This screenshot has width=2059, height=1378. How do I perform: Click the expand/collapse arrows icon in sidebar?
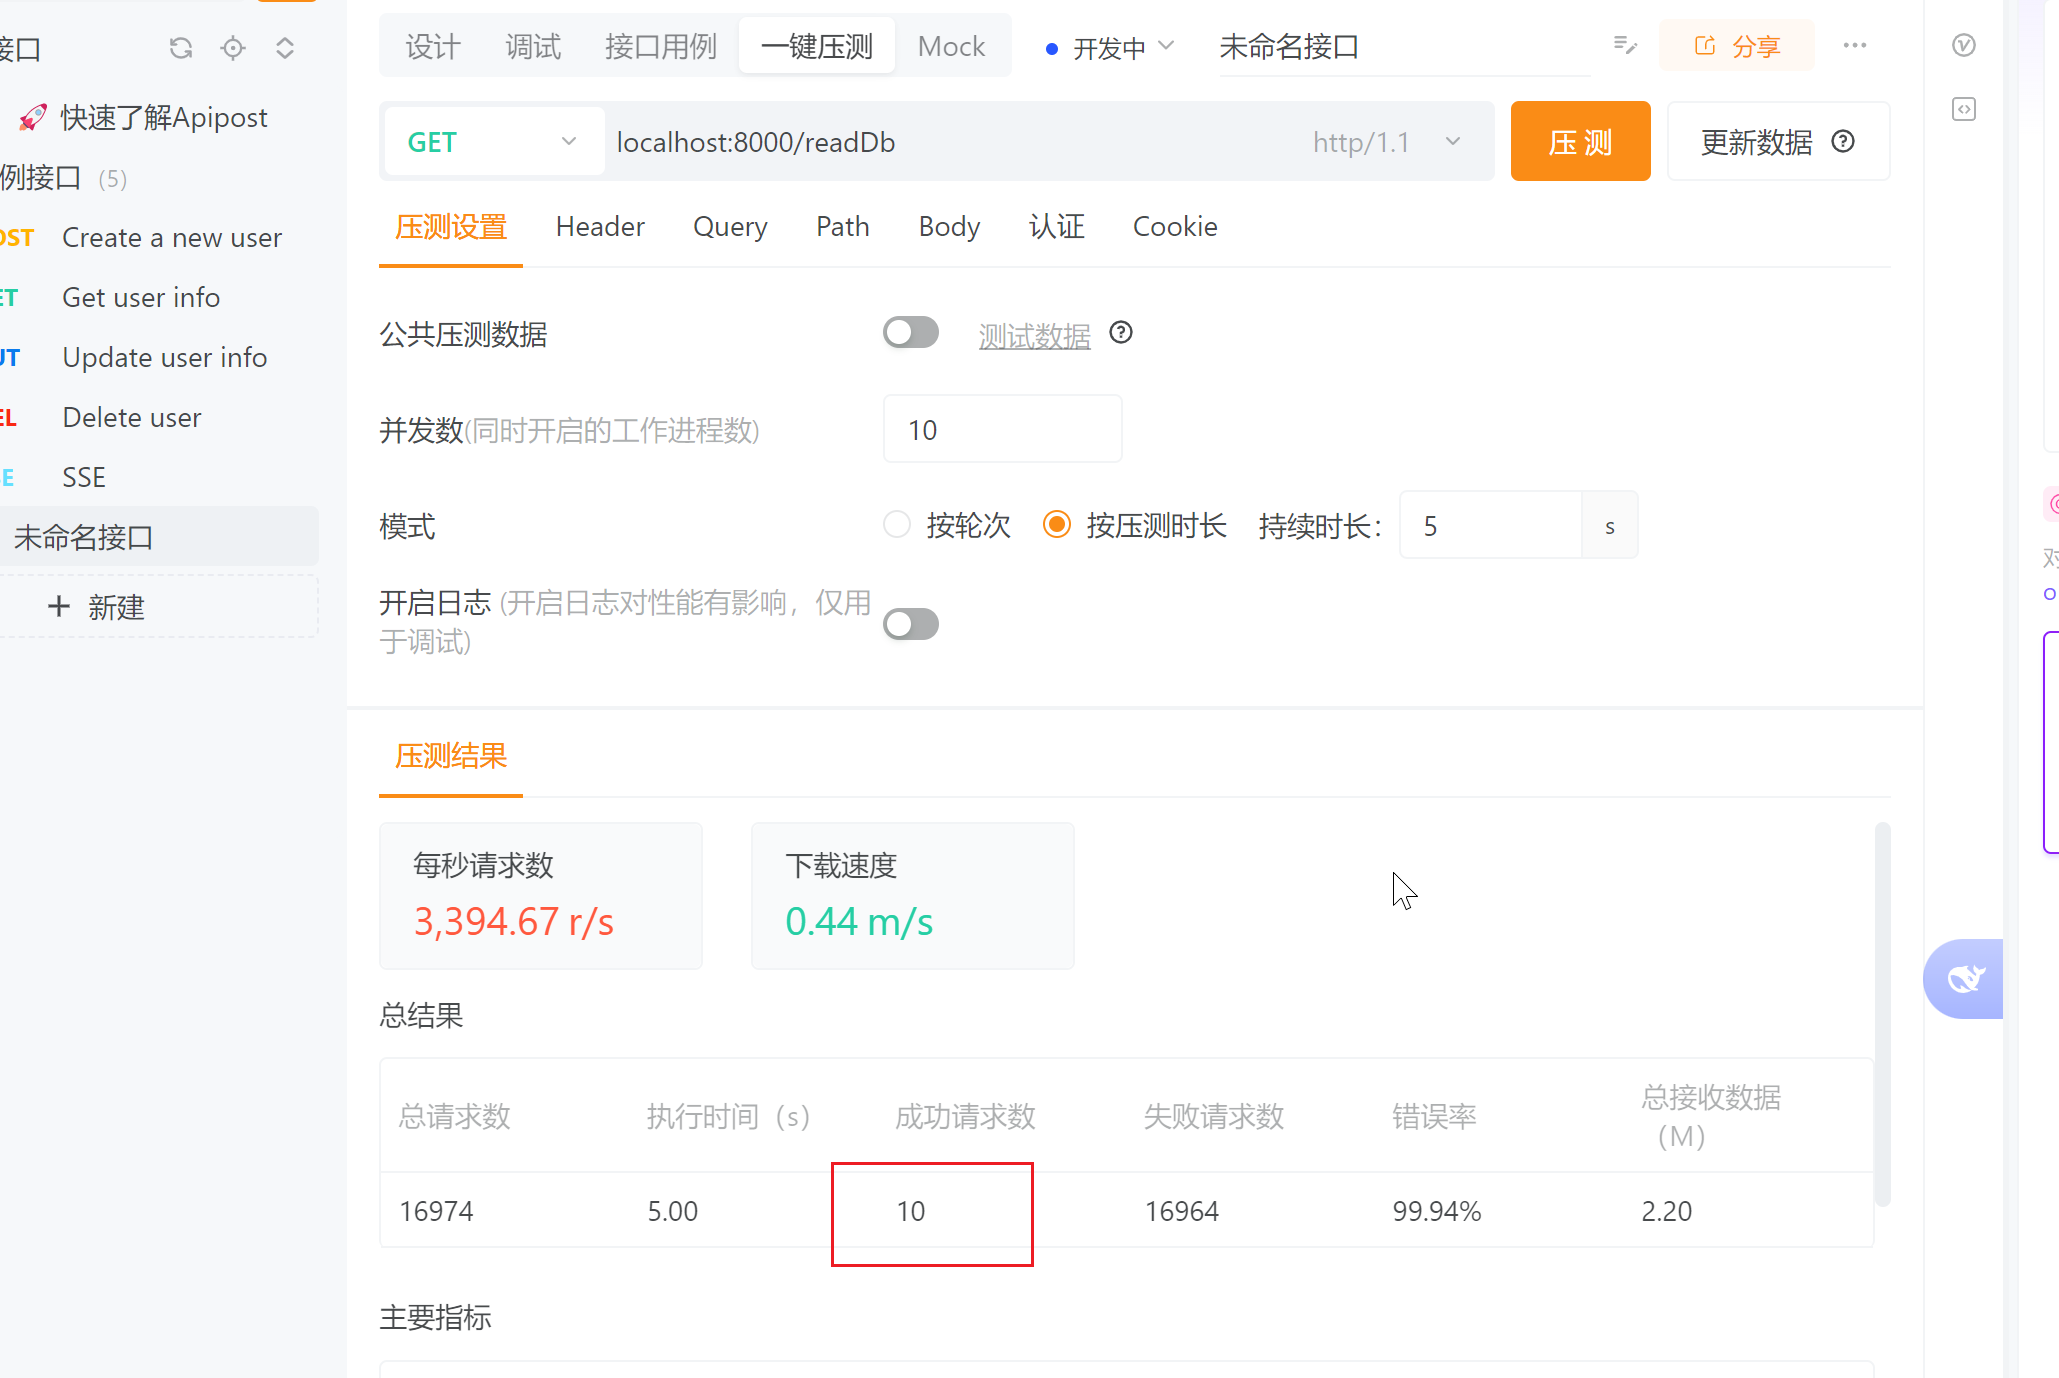[285, 48]
